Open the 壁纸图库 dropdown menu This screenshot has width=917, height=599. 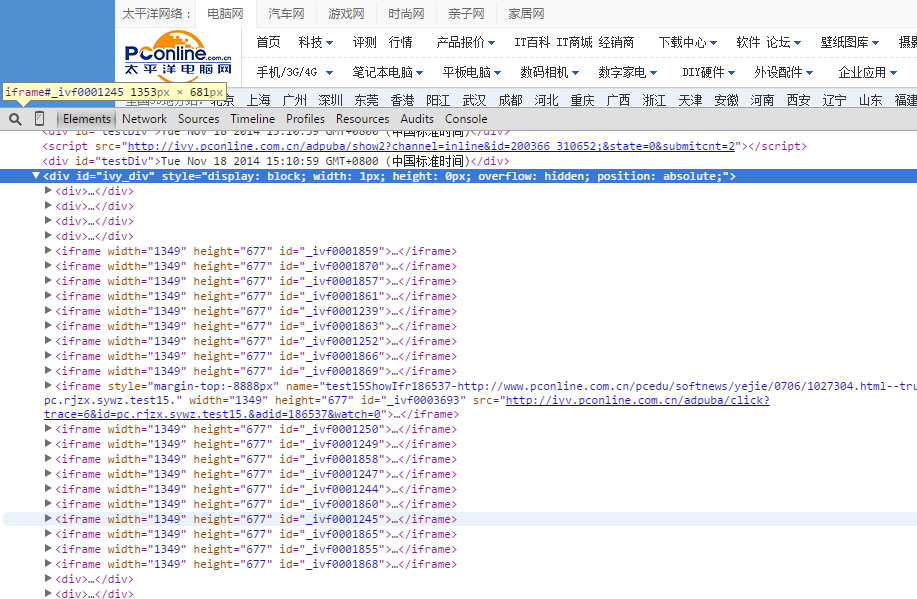click(x=850, y=42)
